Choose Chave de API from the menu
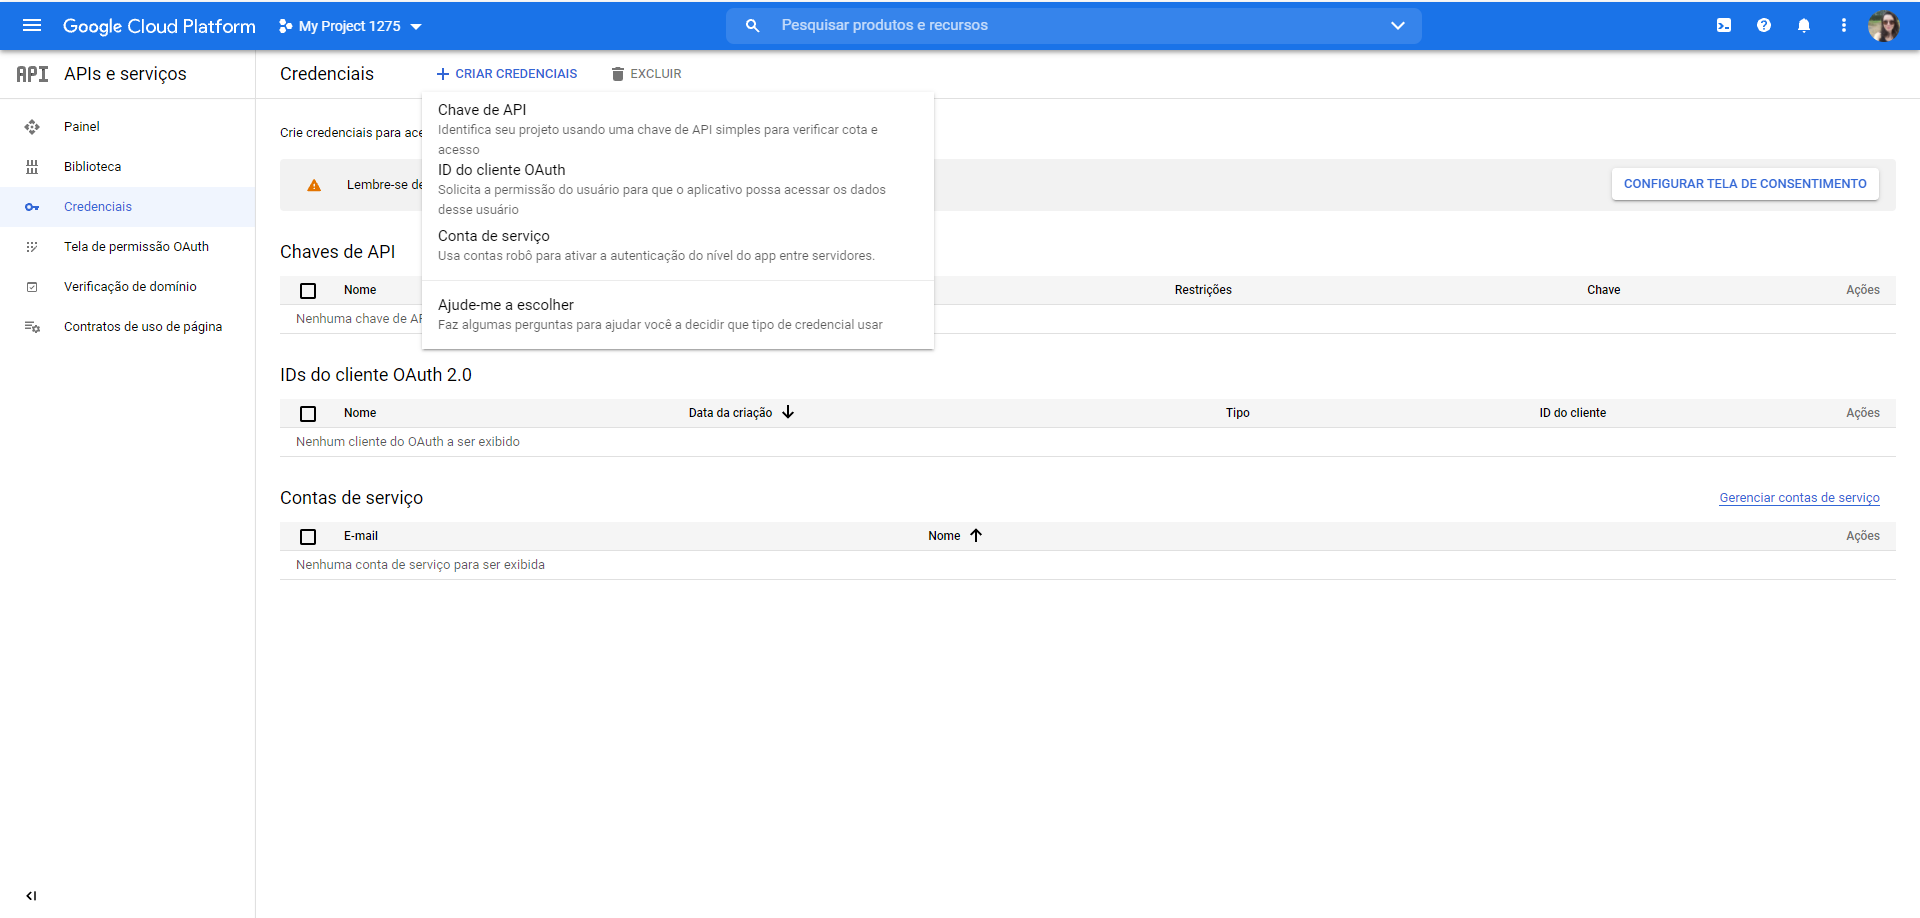Viewport: 1920px width, 918px height. [678, 129]
